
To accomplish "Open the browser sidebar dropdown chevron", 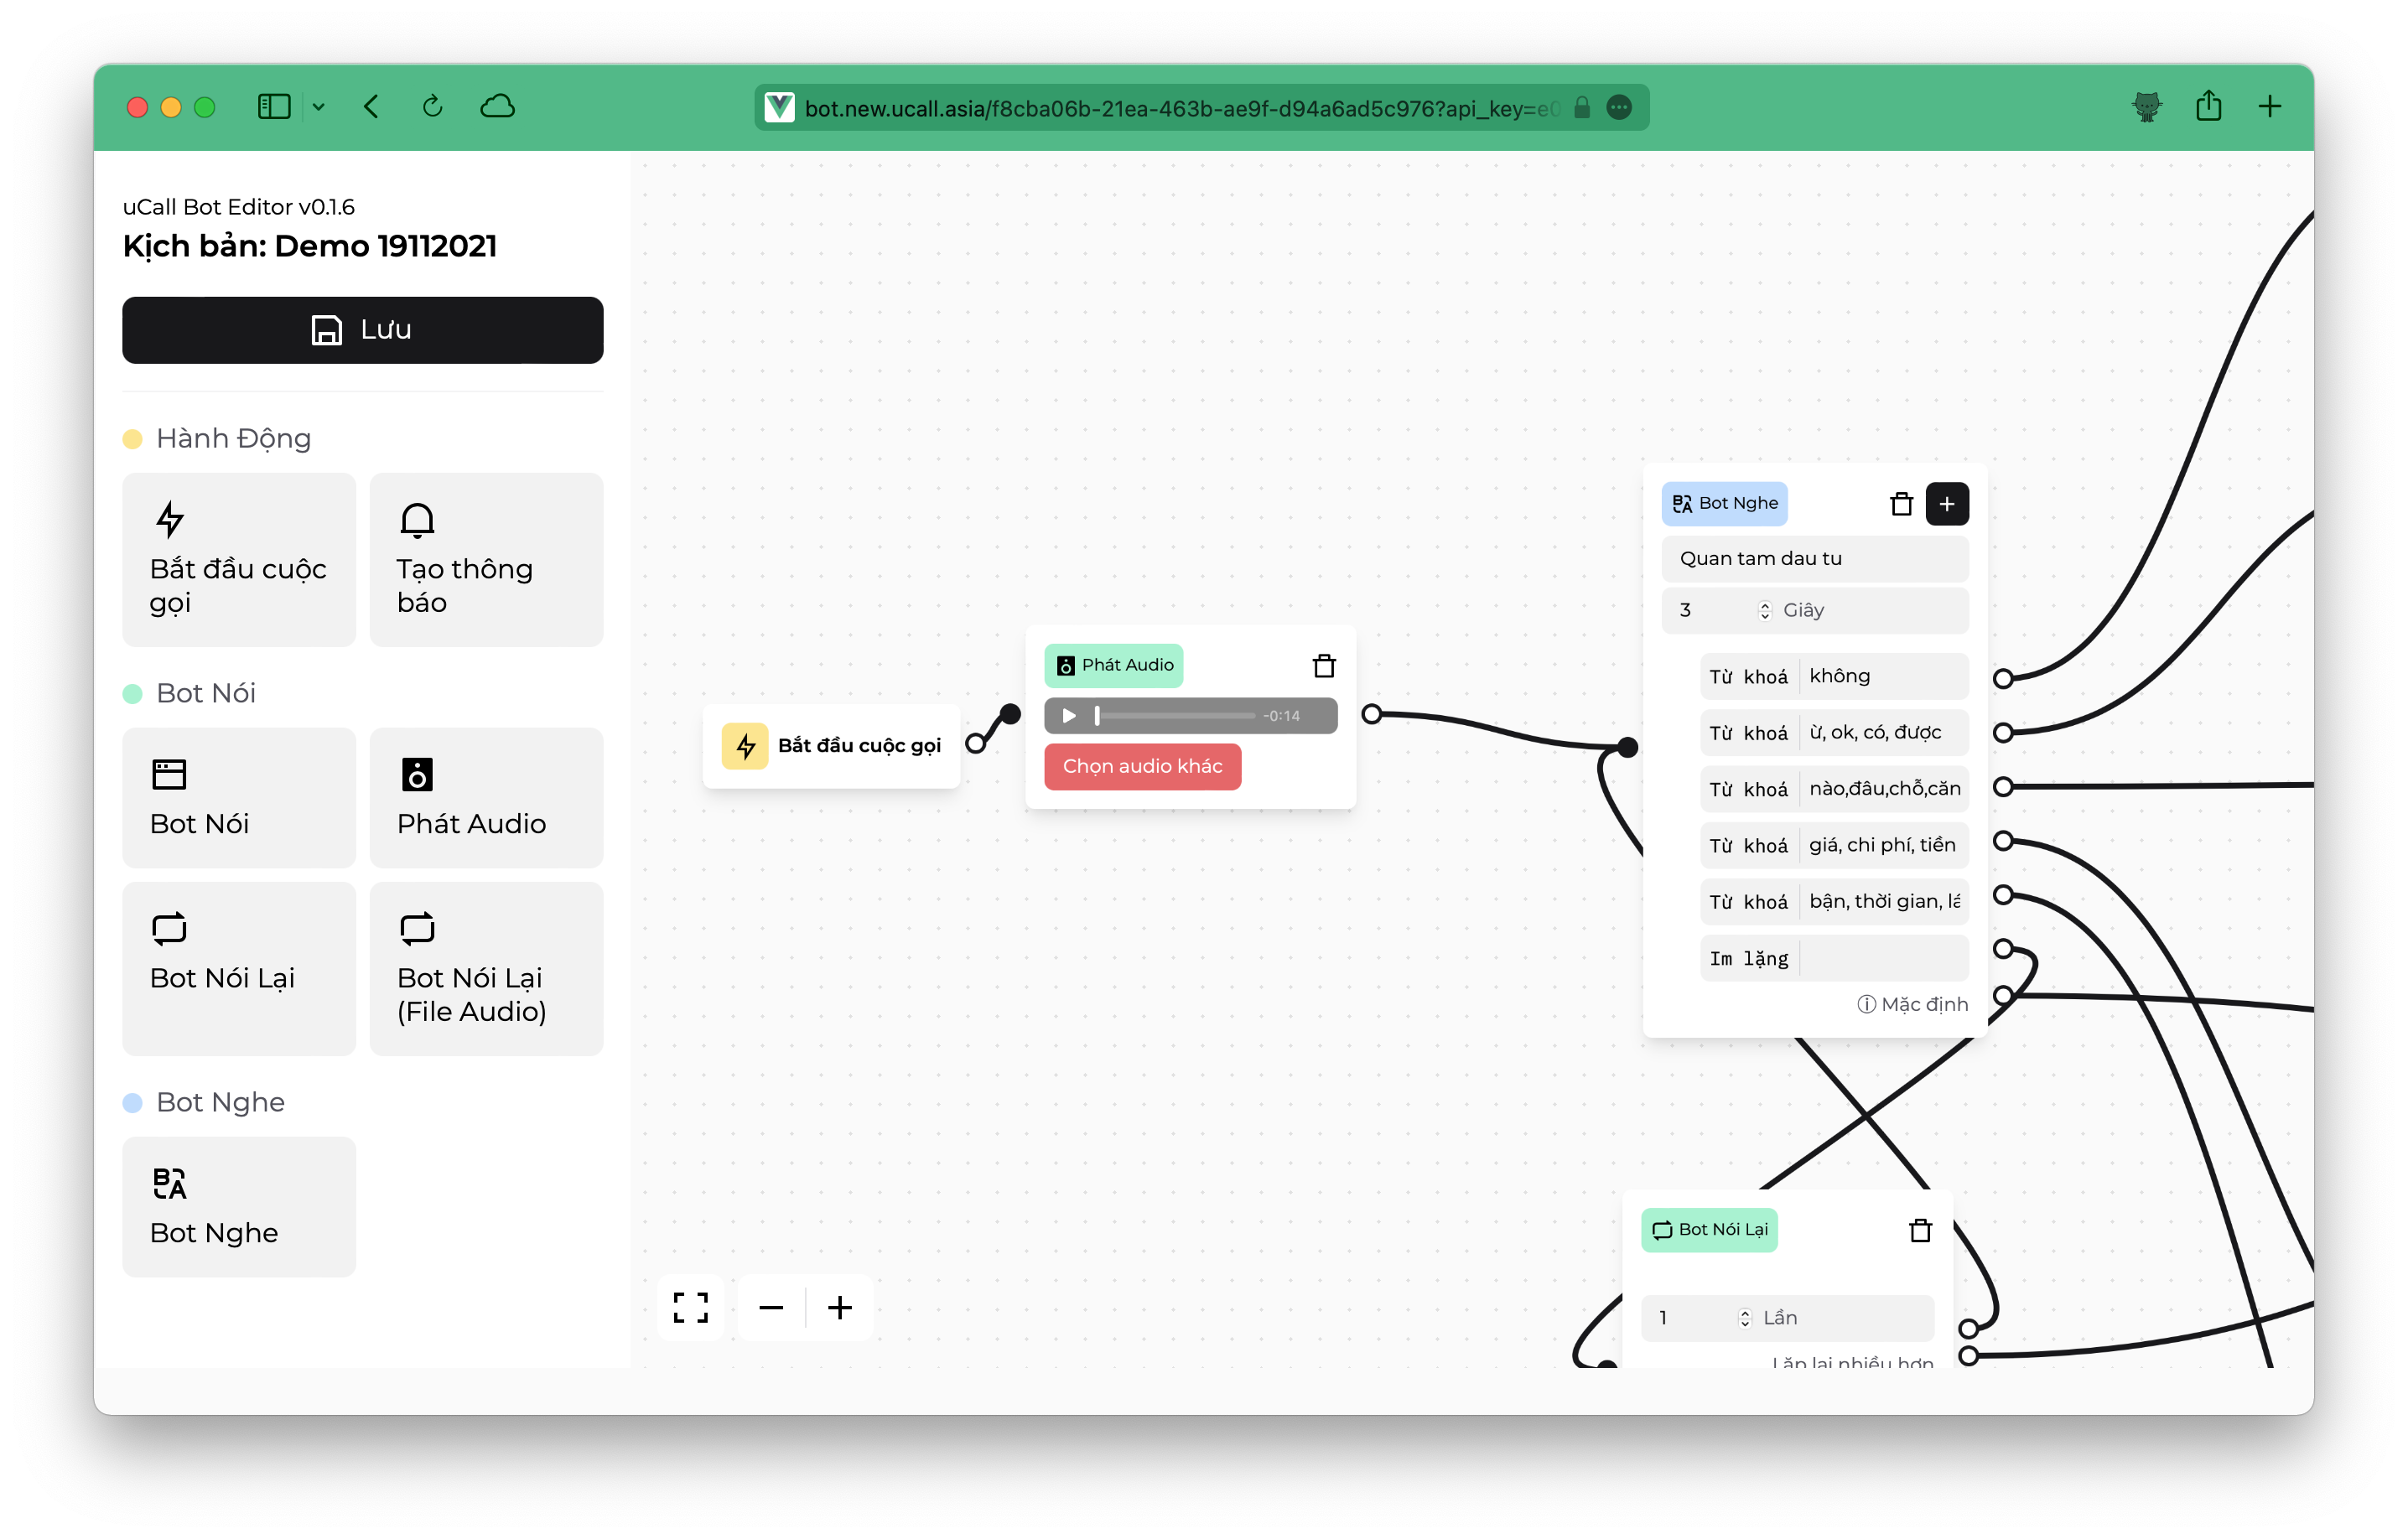I will tap(318, 107).
